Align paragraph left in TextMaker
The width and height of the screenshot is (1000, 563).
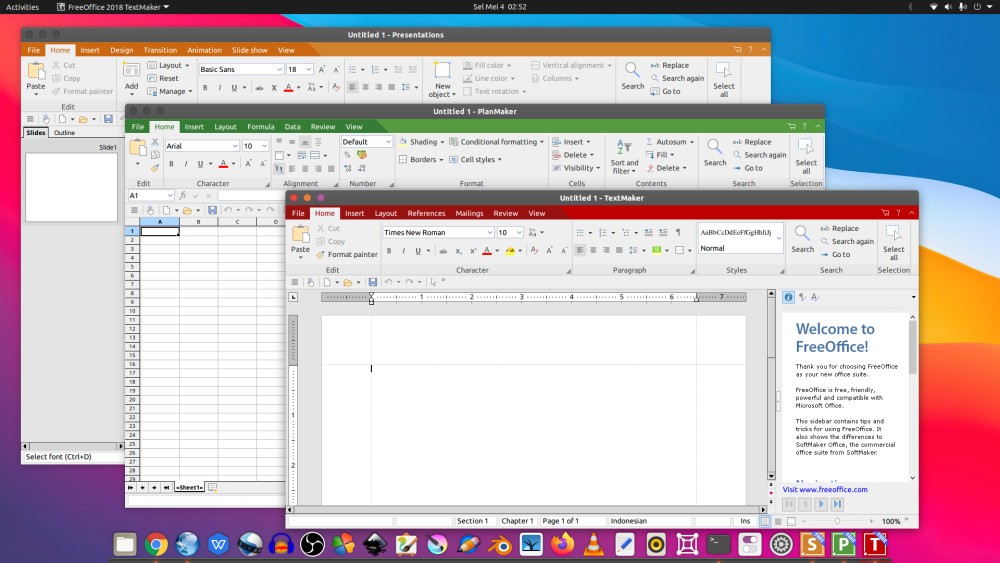tap(580, 250)
